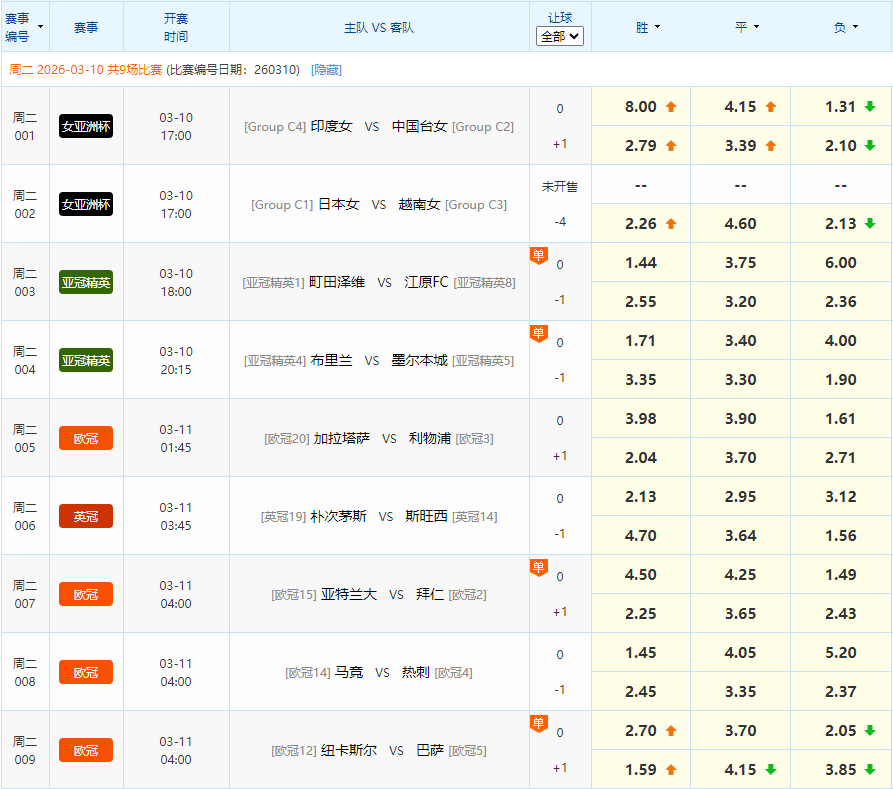This screenshot has height=789, width=893.
Task: Select 亚特兰大 win odds 4.50
Action: pyautogui.click(x=641, y=575)
